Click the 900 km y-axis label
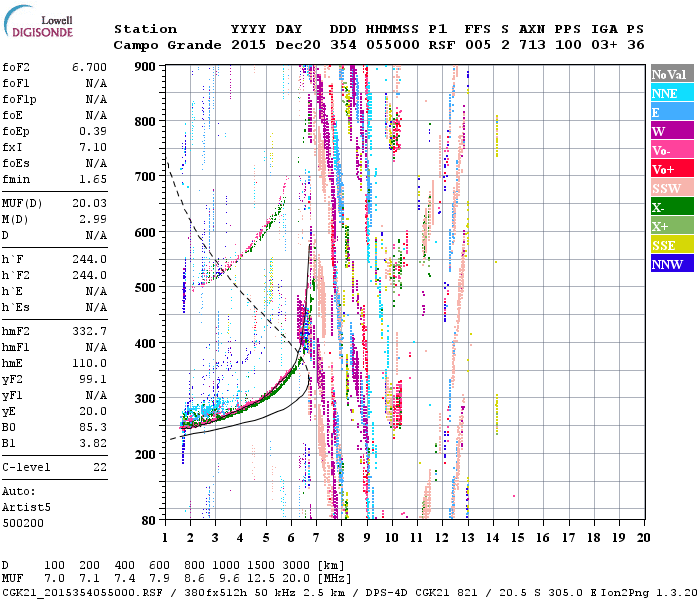Viewport: 700px width, 600px height. [x=145, y=67]
